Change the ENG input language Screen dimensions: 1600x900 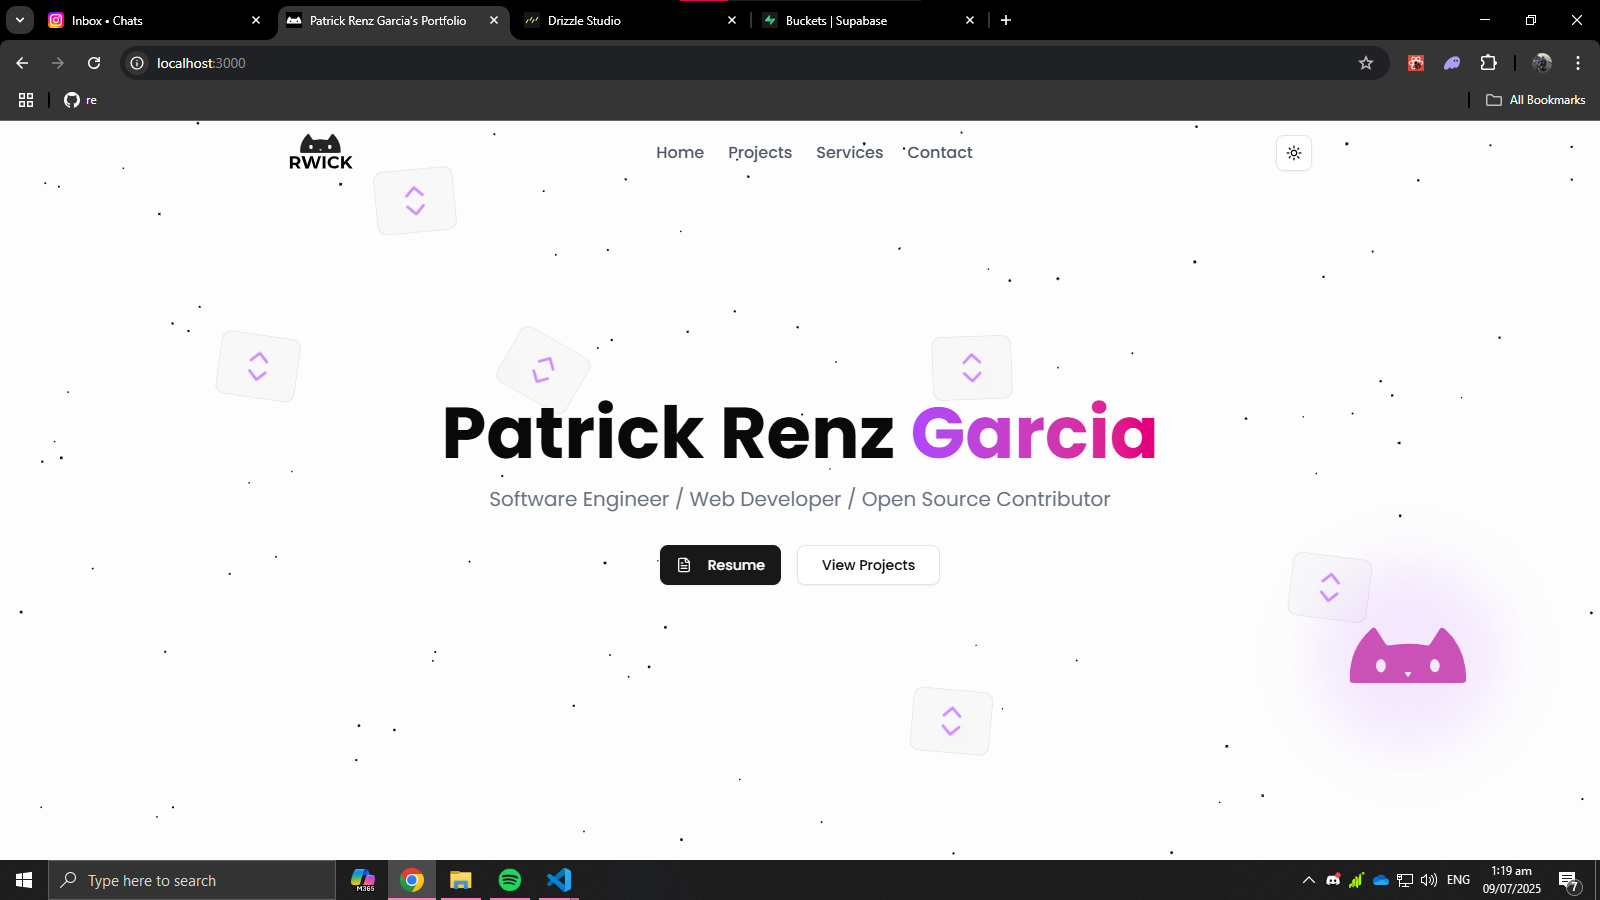1459,880
